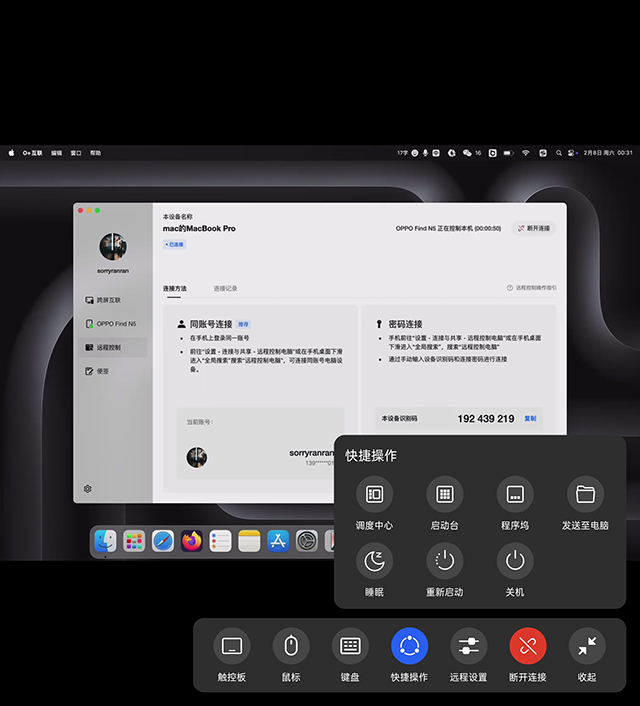The height and width of the screenshot is (706, 640).
Task: Tap the red 断开连接 toolbar button
Action: [x=528, y=646]
